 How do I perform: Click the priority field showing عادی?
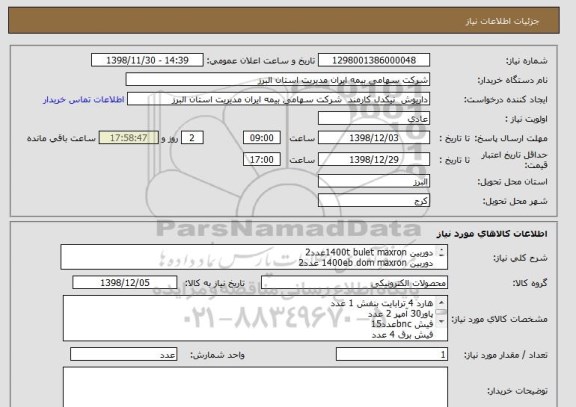(x=374, y=119)
